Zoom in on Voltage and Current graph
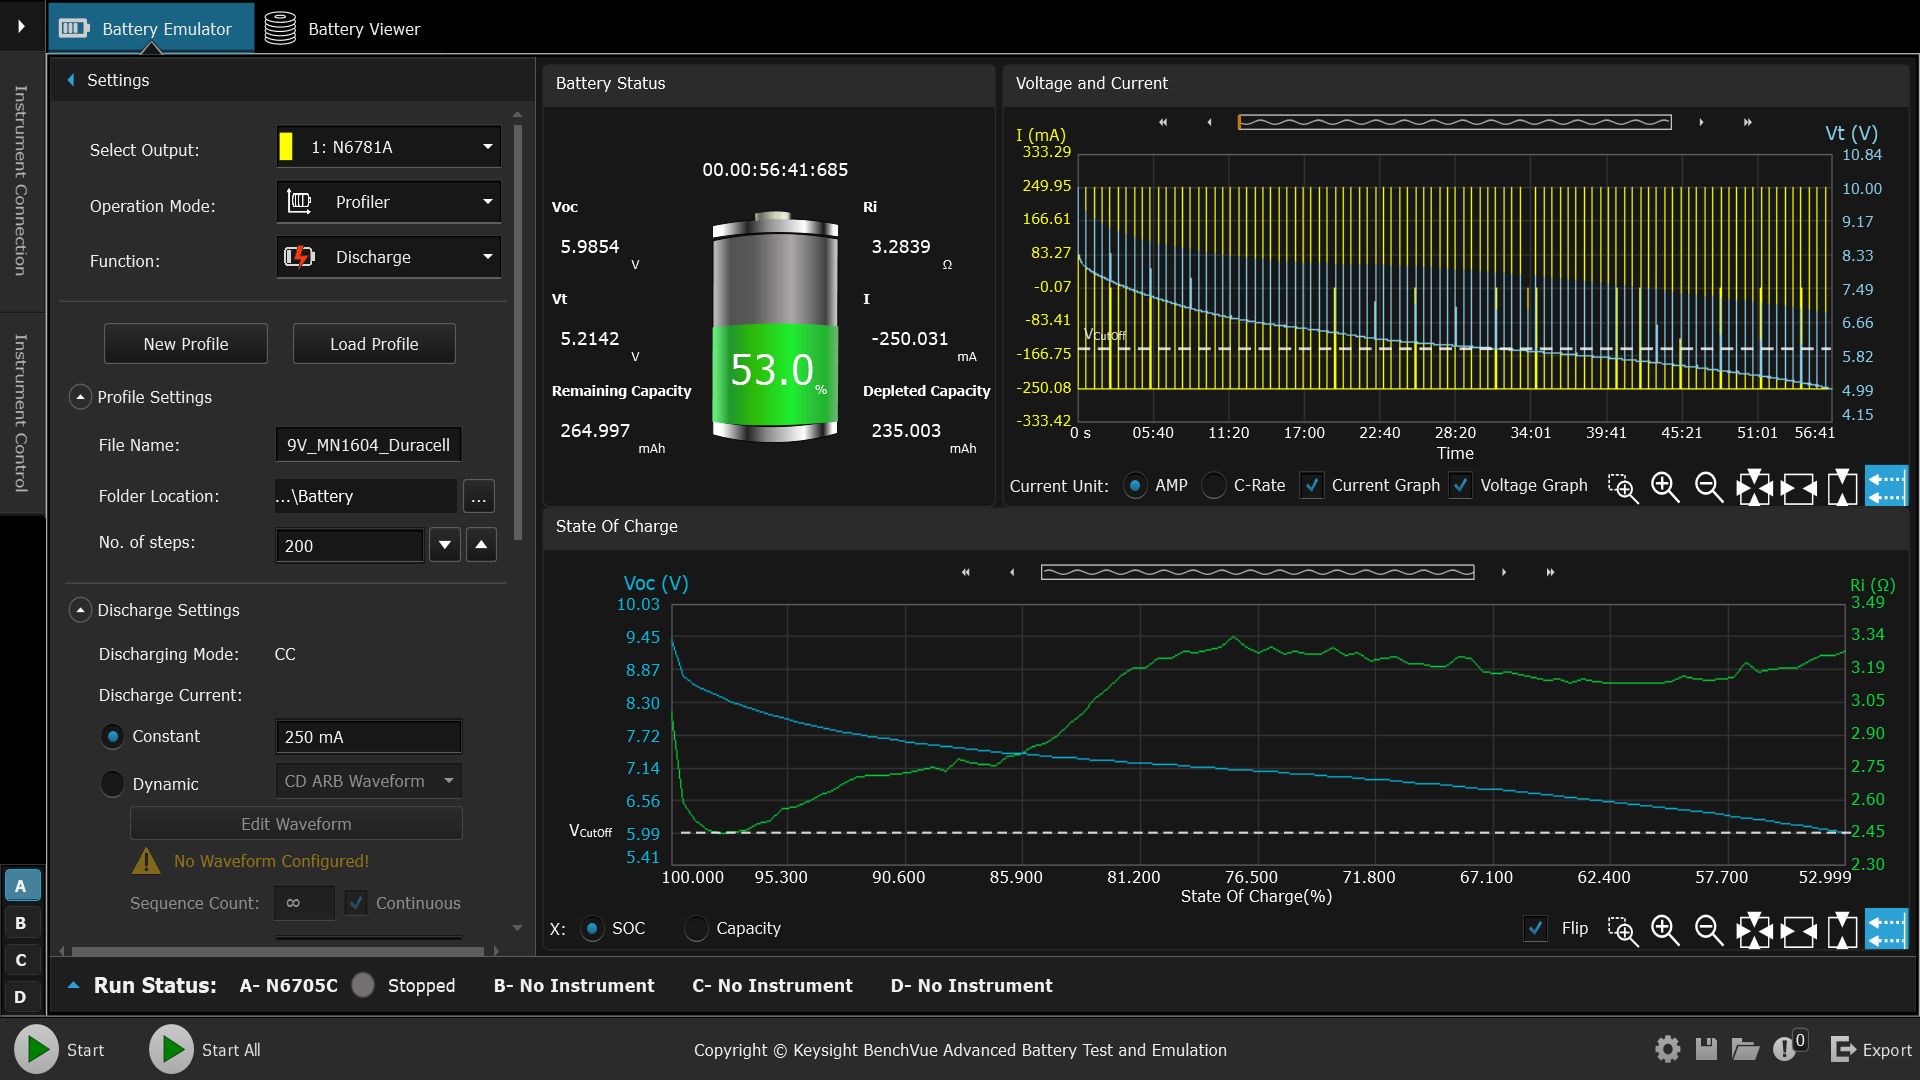 (x=1665, y=487)
